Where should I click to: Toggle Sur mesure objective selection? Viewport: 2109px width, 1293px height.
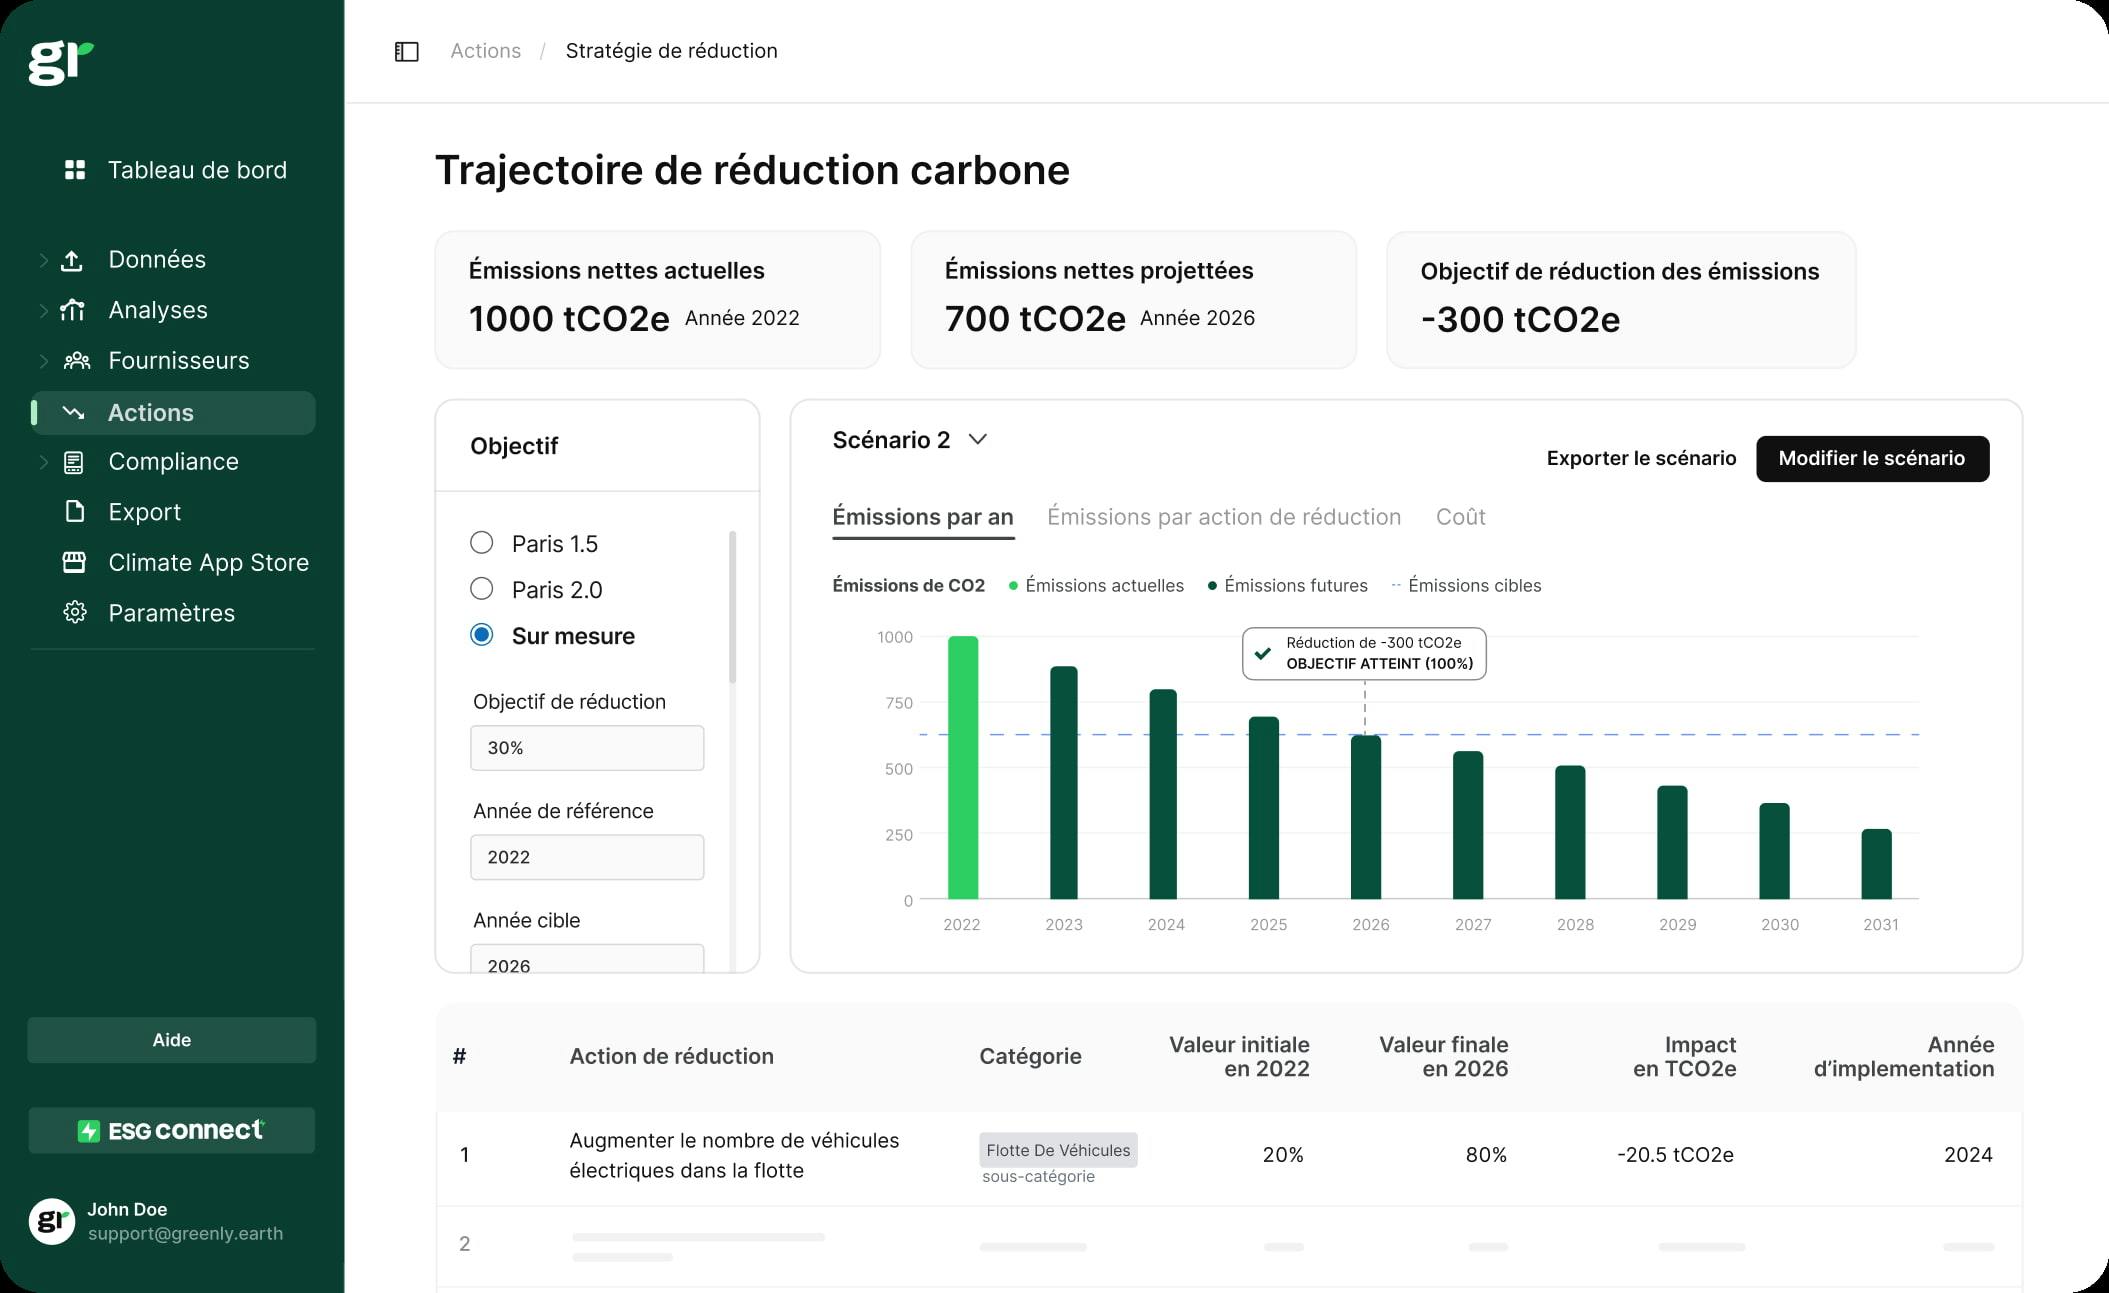pos(479,634)
